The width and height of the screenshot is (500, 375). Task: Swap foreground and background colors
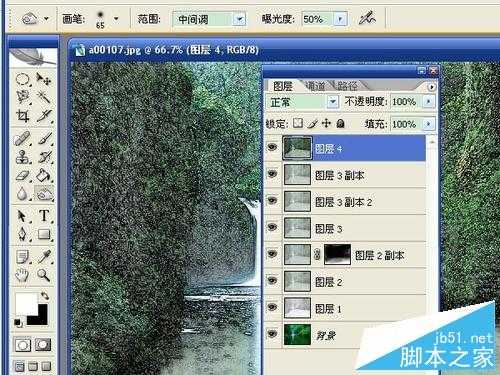45,296
